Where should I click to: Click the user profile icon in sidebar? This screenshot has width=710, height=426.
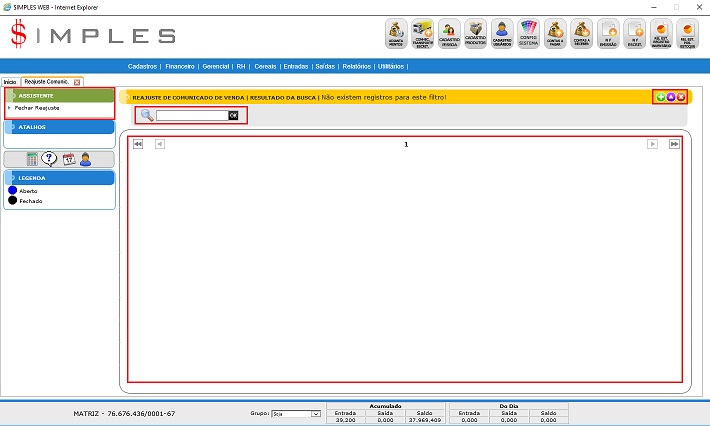pos(85,159)
